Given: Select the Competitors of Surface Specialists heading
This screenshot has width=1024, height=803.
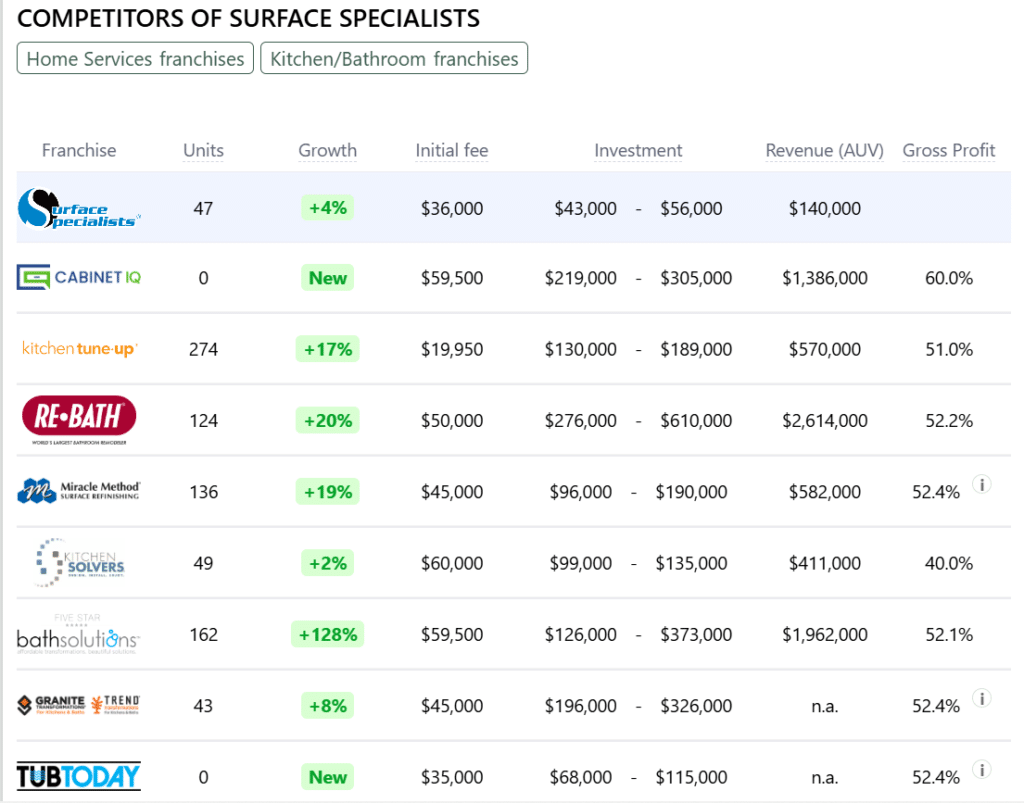Looking at the screenshot, I should pos(248,18).
